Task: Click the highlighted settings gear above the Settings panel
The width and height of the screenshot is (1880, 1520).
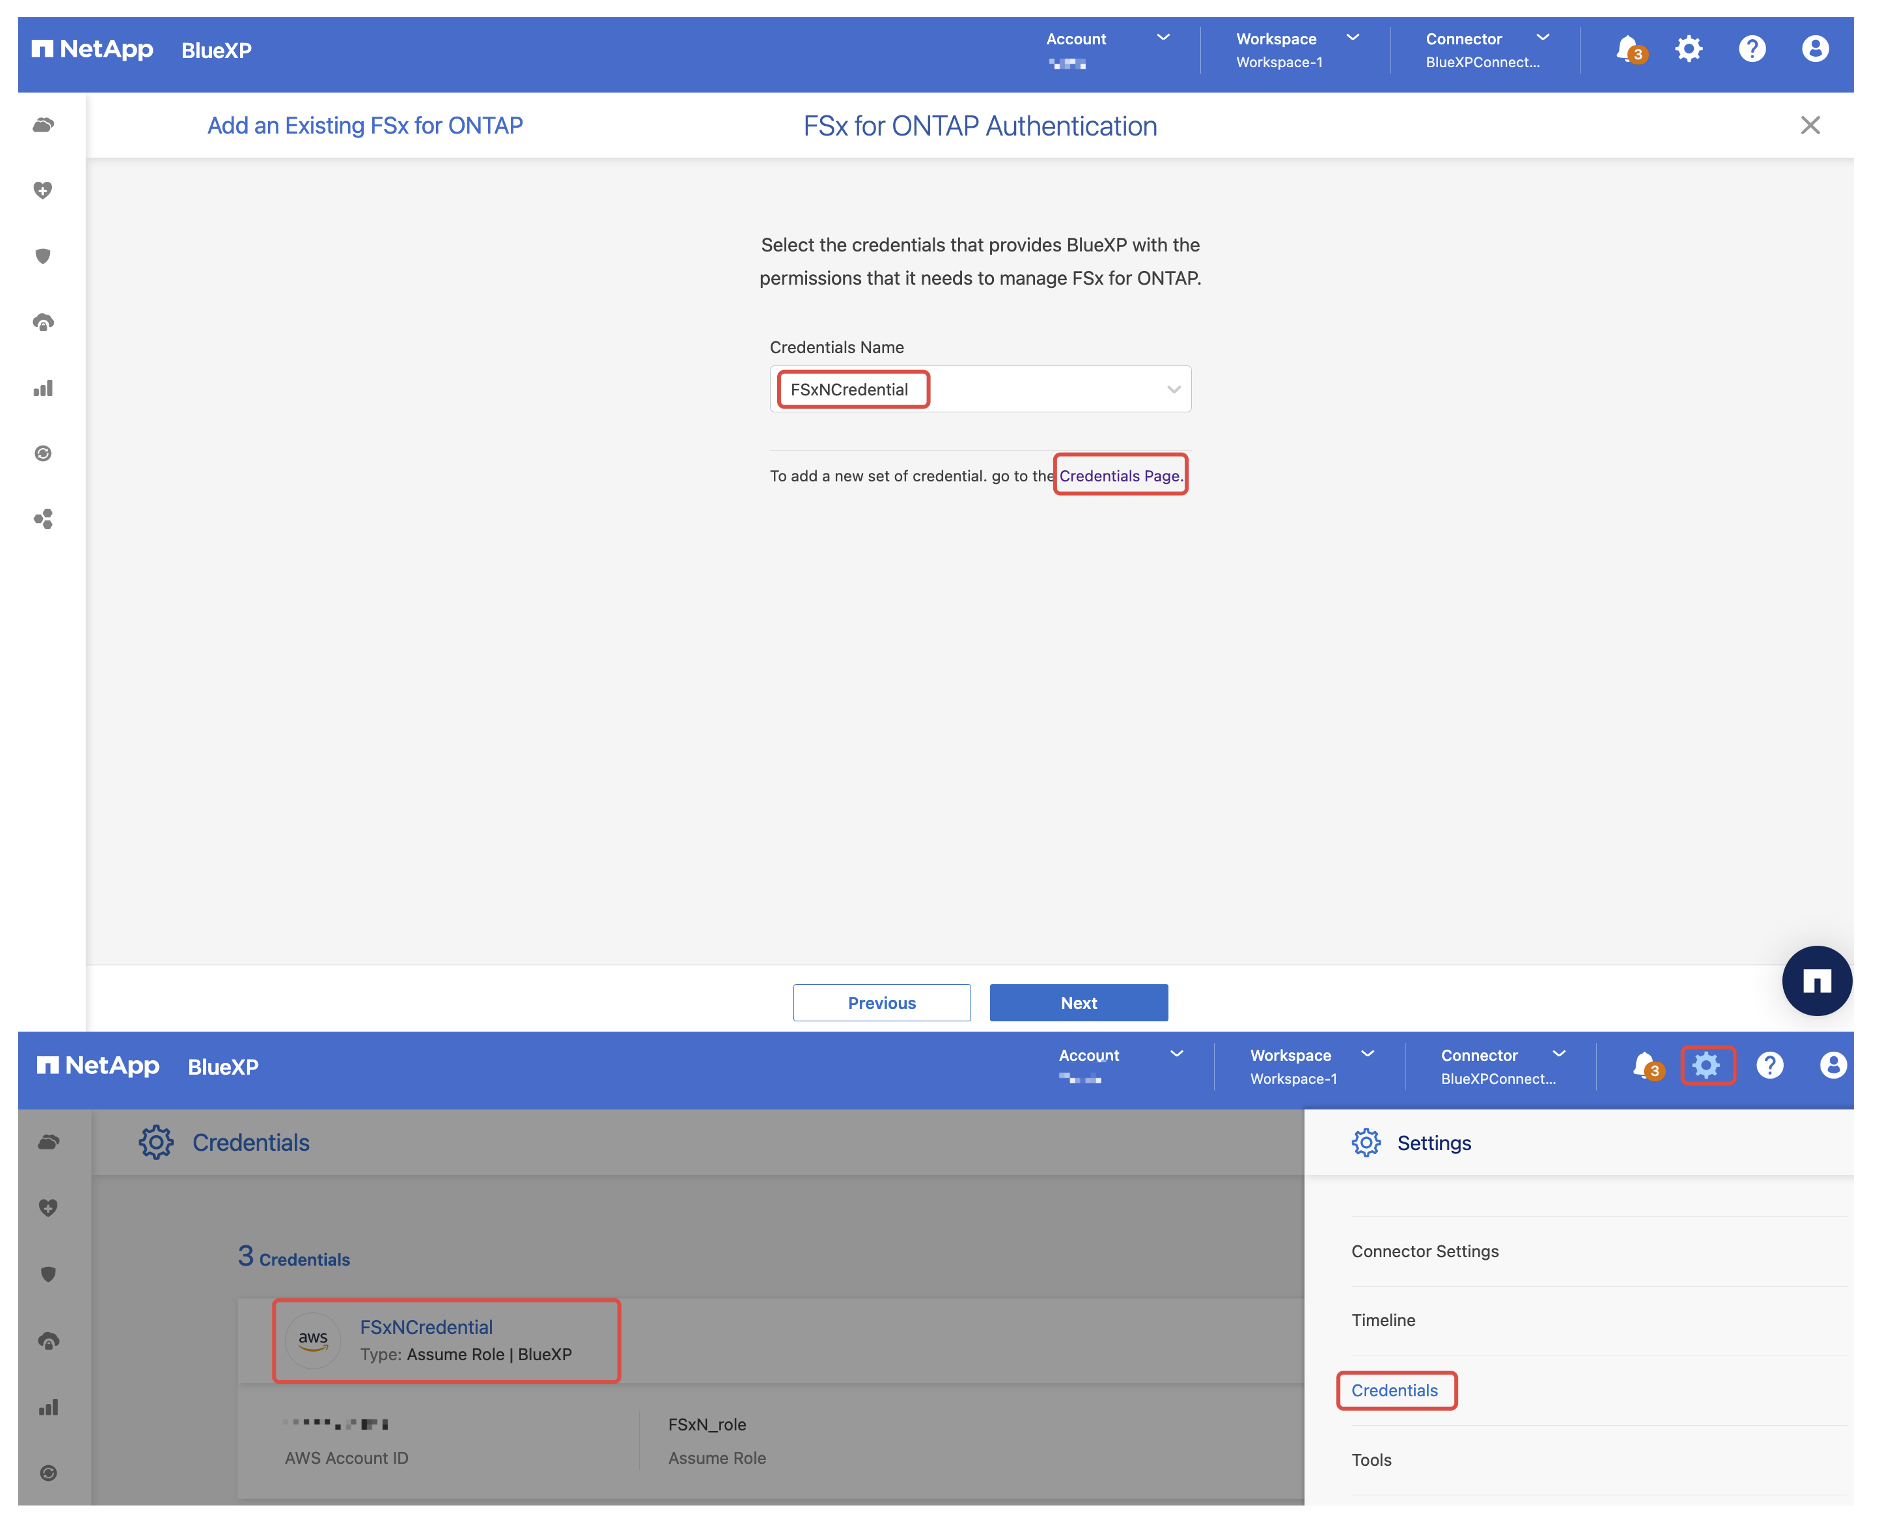Action: coord(1707,1065)
